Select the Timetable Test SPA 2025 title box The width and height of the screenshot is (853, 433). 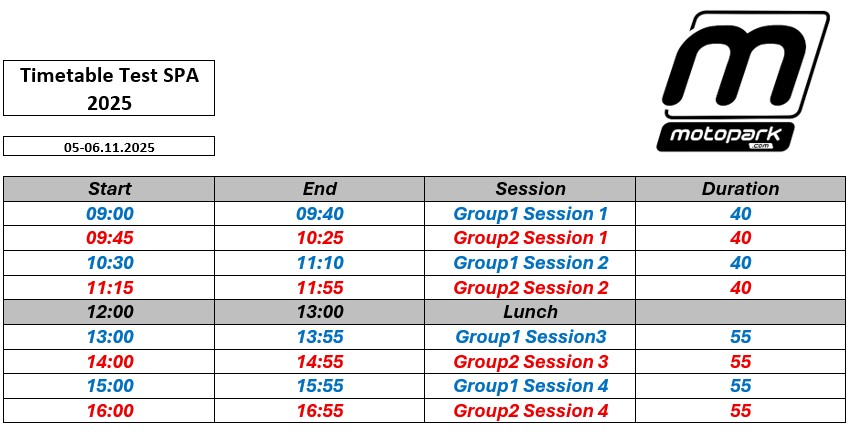[x=109, y=88]
